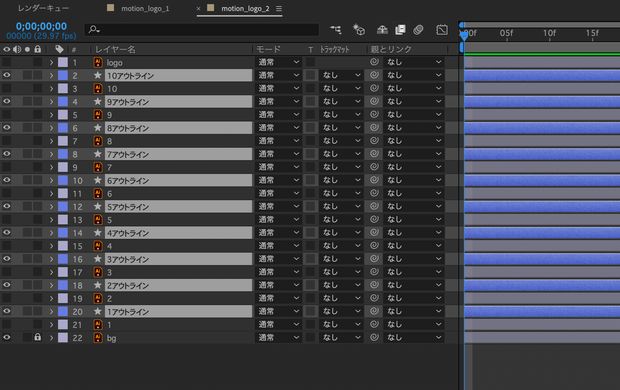This screenshot has width=620, height=390.
Task: Click the current timecode 0;00;00;00
Action: 41,27
